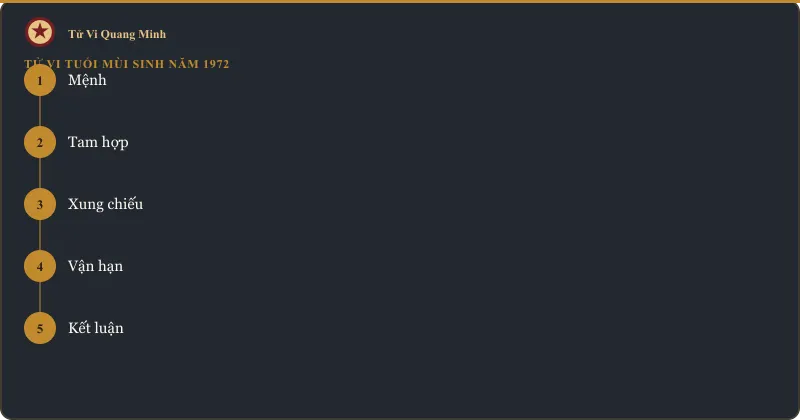Open the Kết luận section label

click(x=96, y=328)
